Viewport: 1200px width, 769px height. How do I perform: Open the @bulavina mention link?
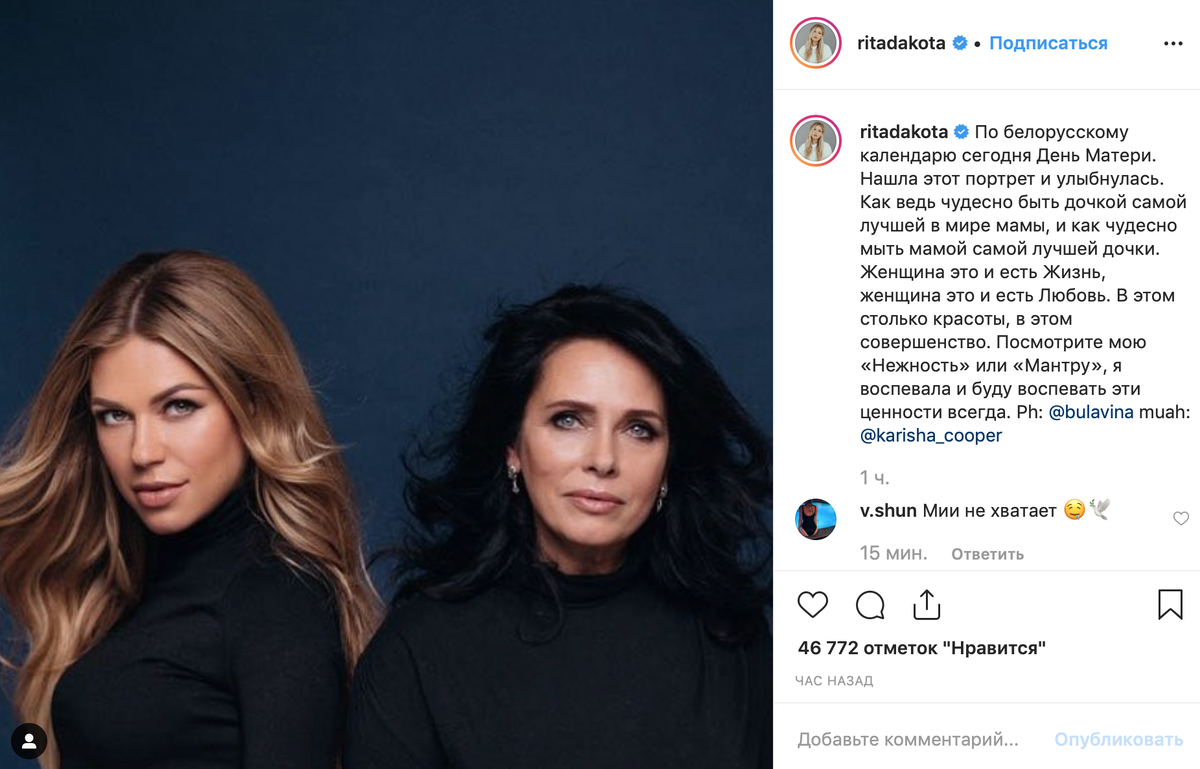point(1091,412)
